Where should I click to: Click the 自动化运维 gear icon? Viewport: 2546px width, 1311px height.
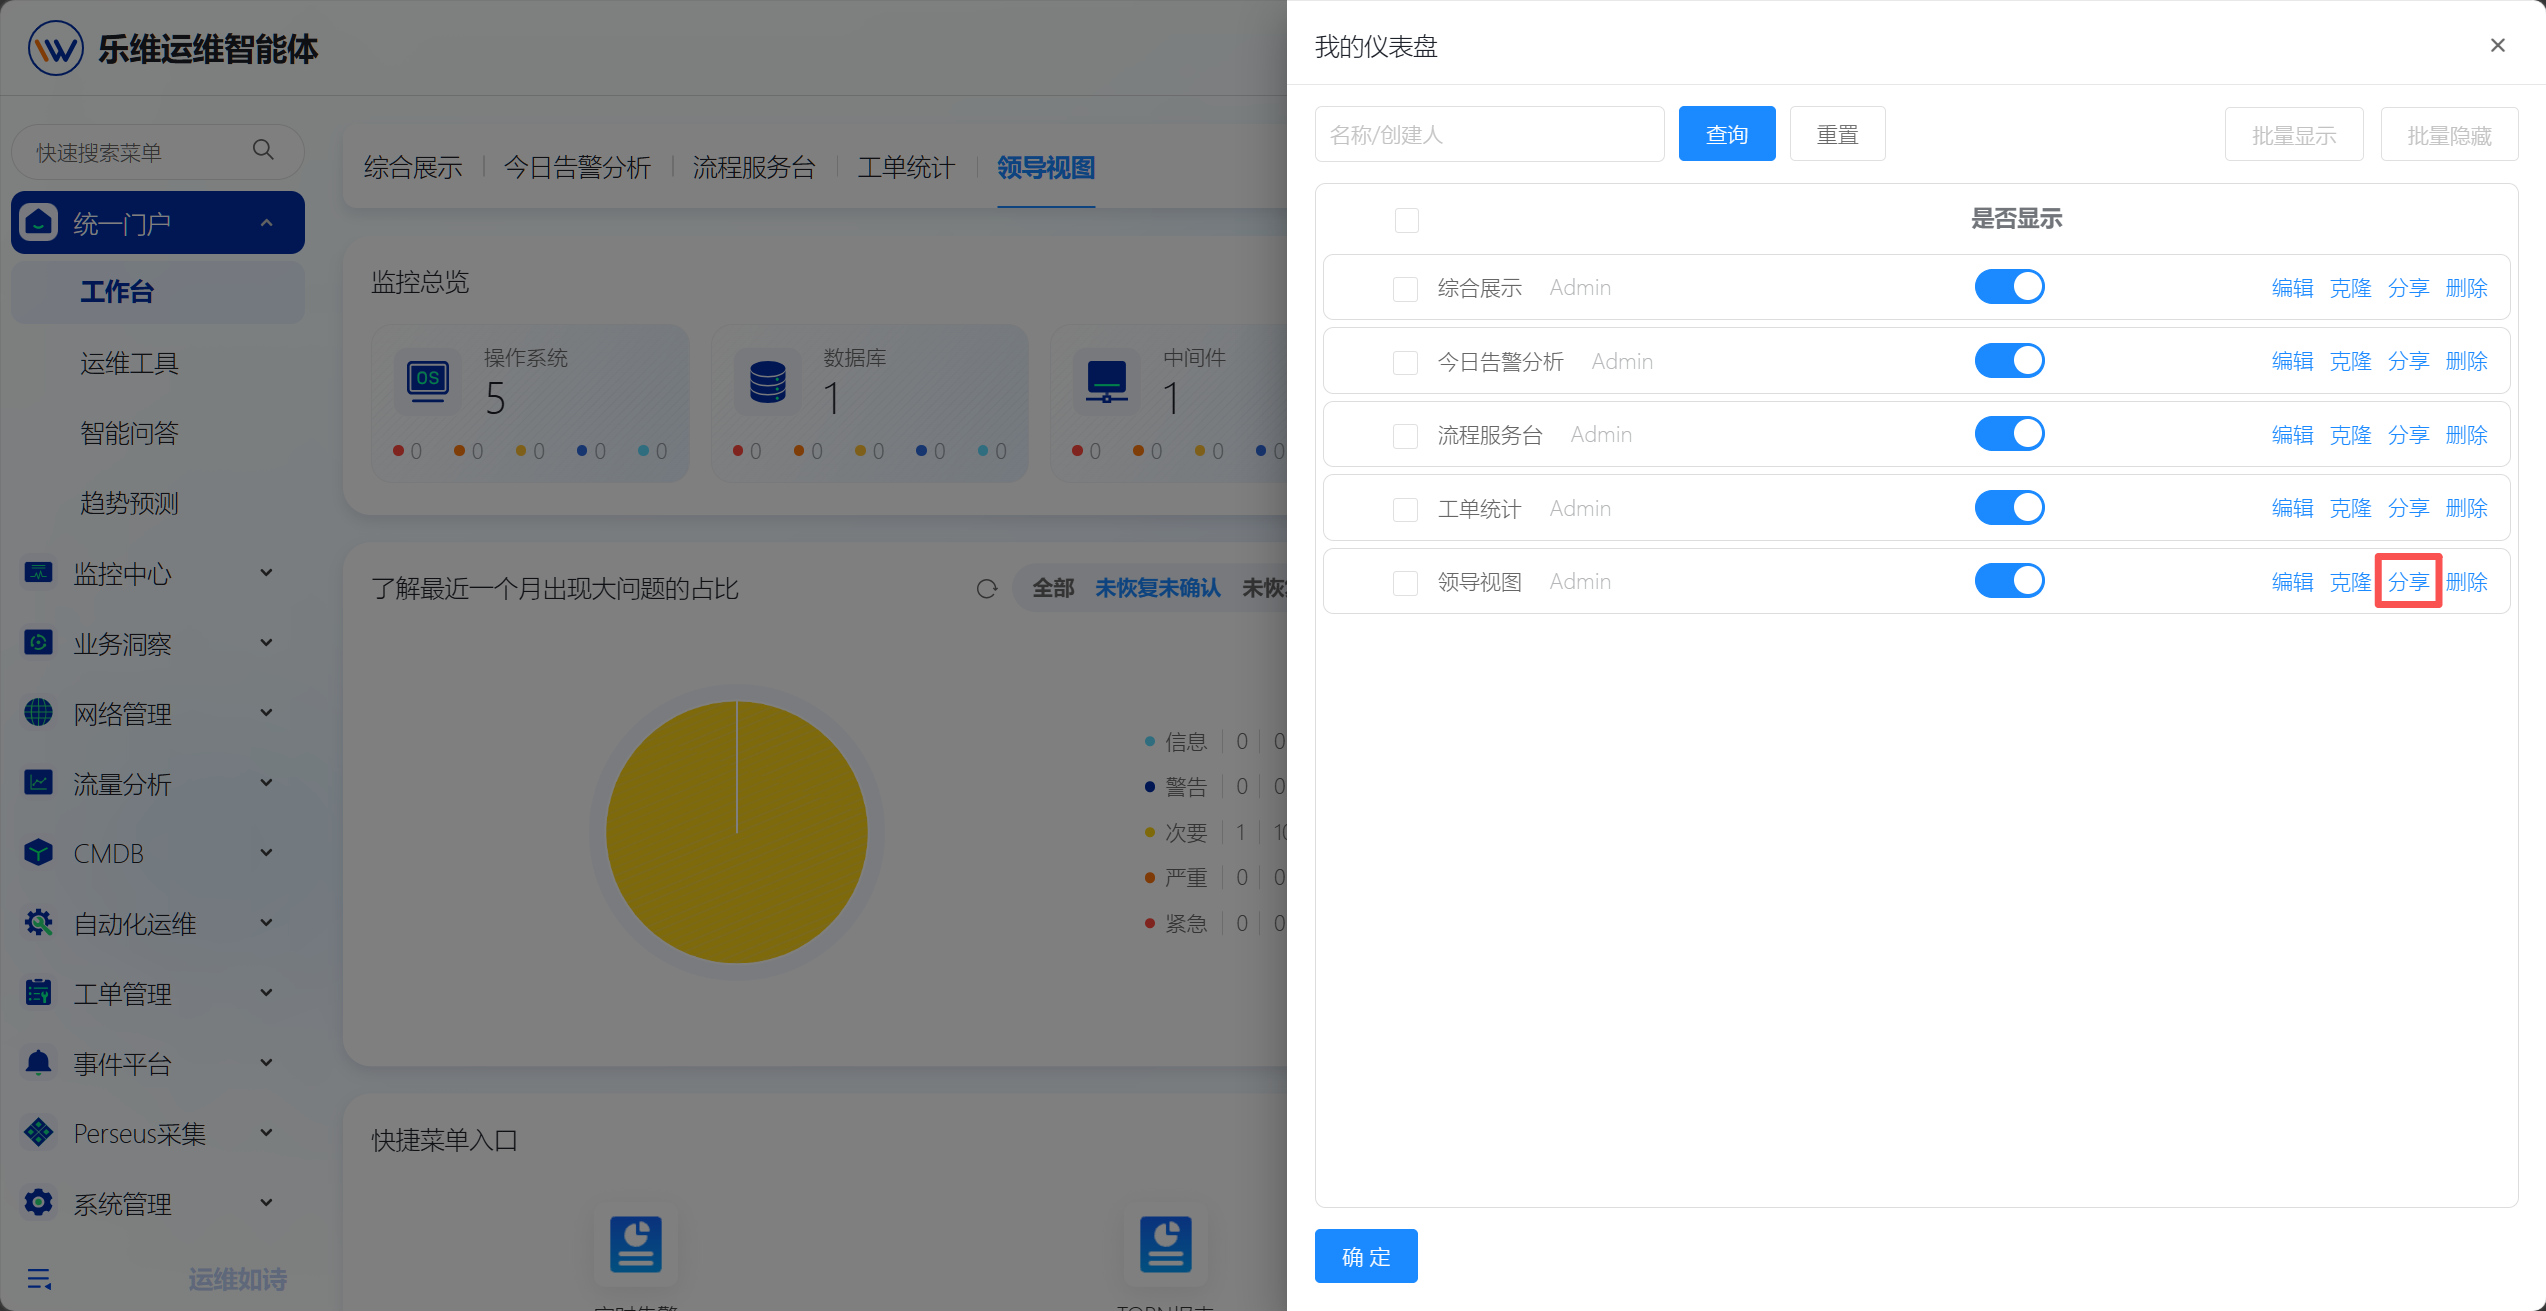tap(39, 923)
